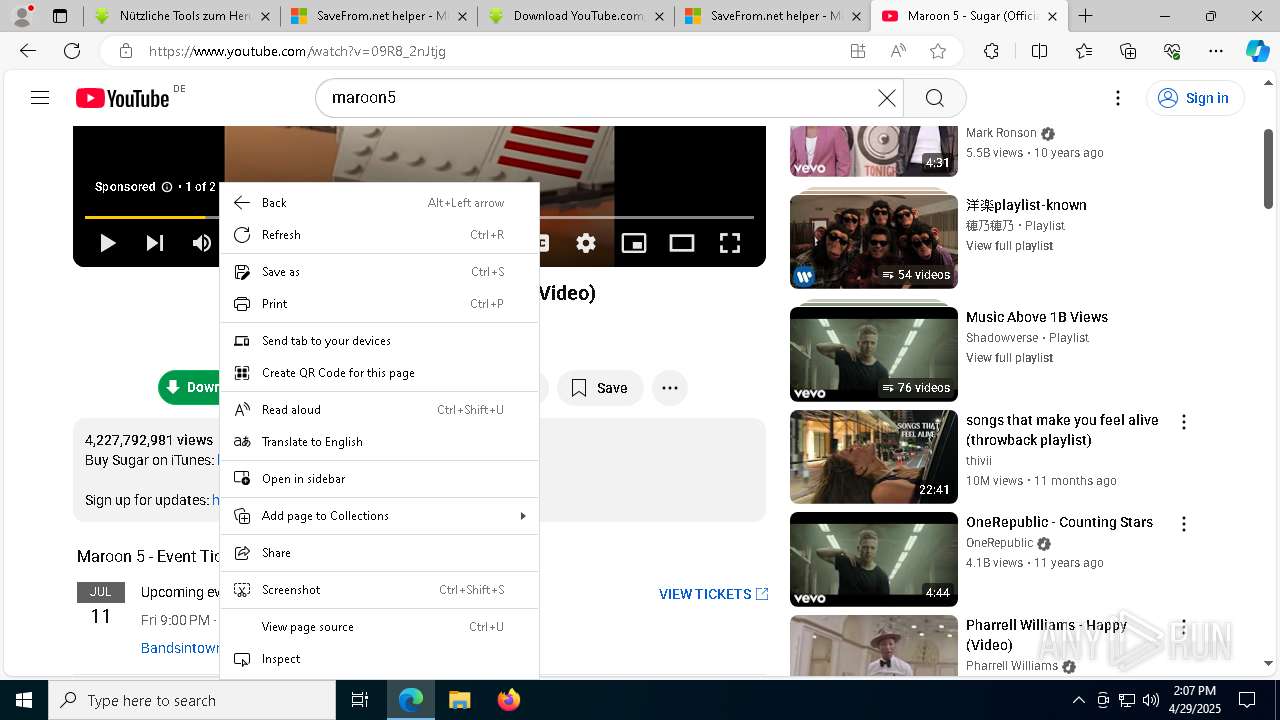Image resolution: width=1280 pixels, height=720 pixels.
Task: Select Create QR Code for this page
Action: [379, 373]
